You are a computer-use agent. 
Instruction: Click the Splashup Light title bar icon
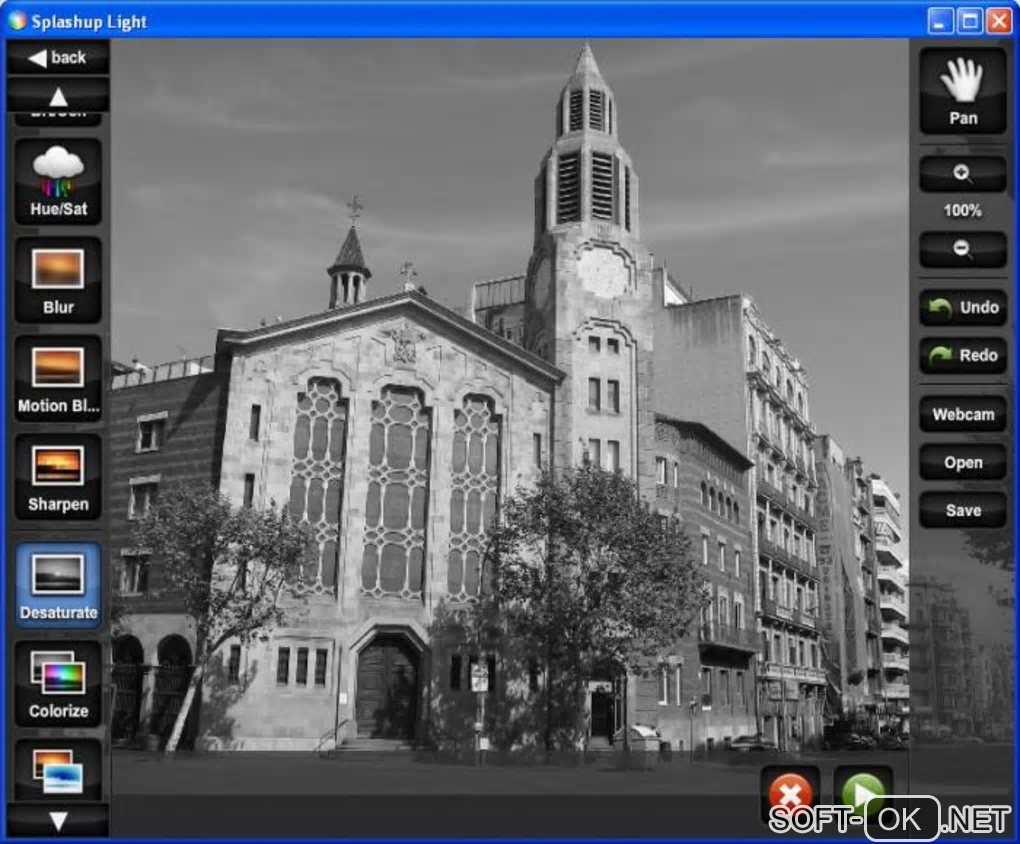[17, 21]
